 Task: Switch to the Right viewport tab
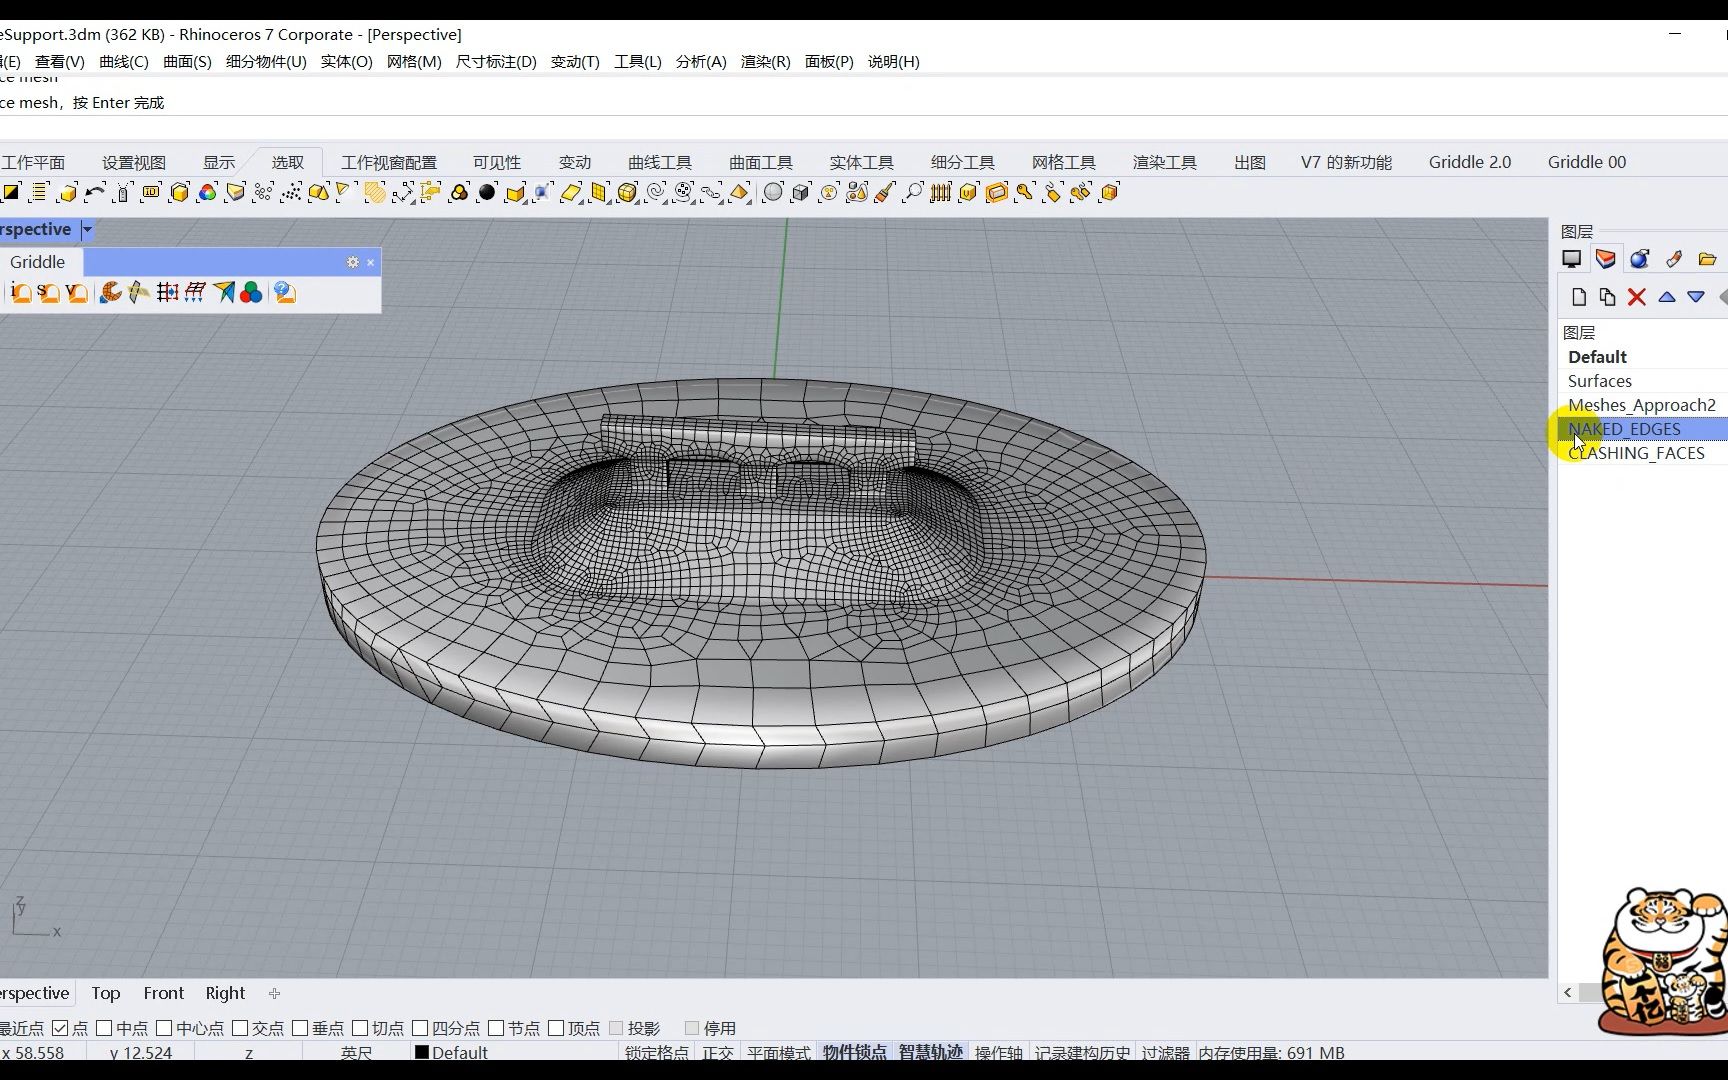225,993
